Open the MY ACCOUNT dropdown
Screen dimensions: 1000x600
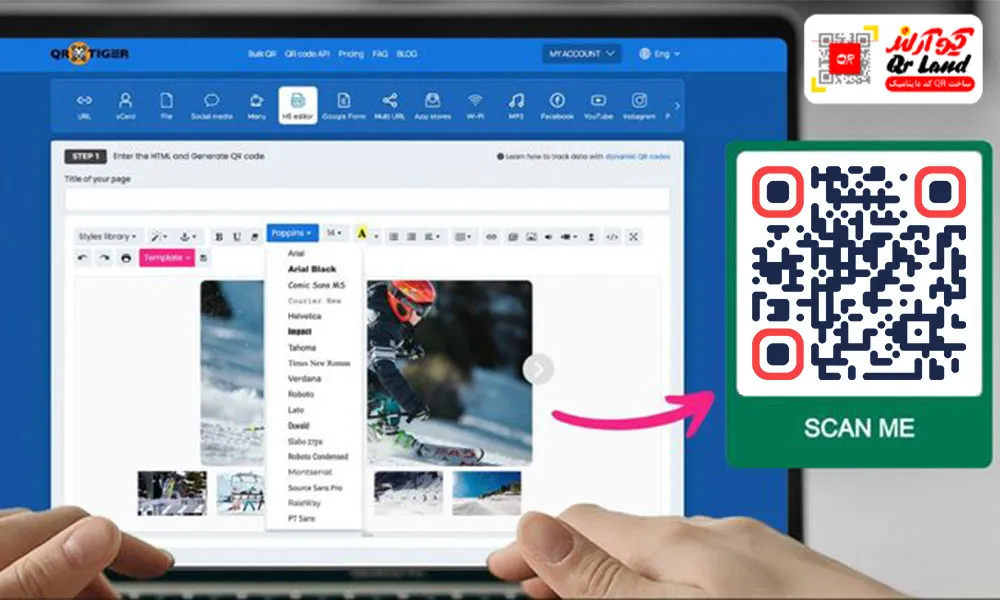tap(582, 54)
